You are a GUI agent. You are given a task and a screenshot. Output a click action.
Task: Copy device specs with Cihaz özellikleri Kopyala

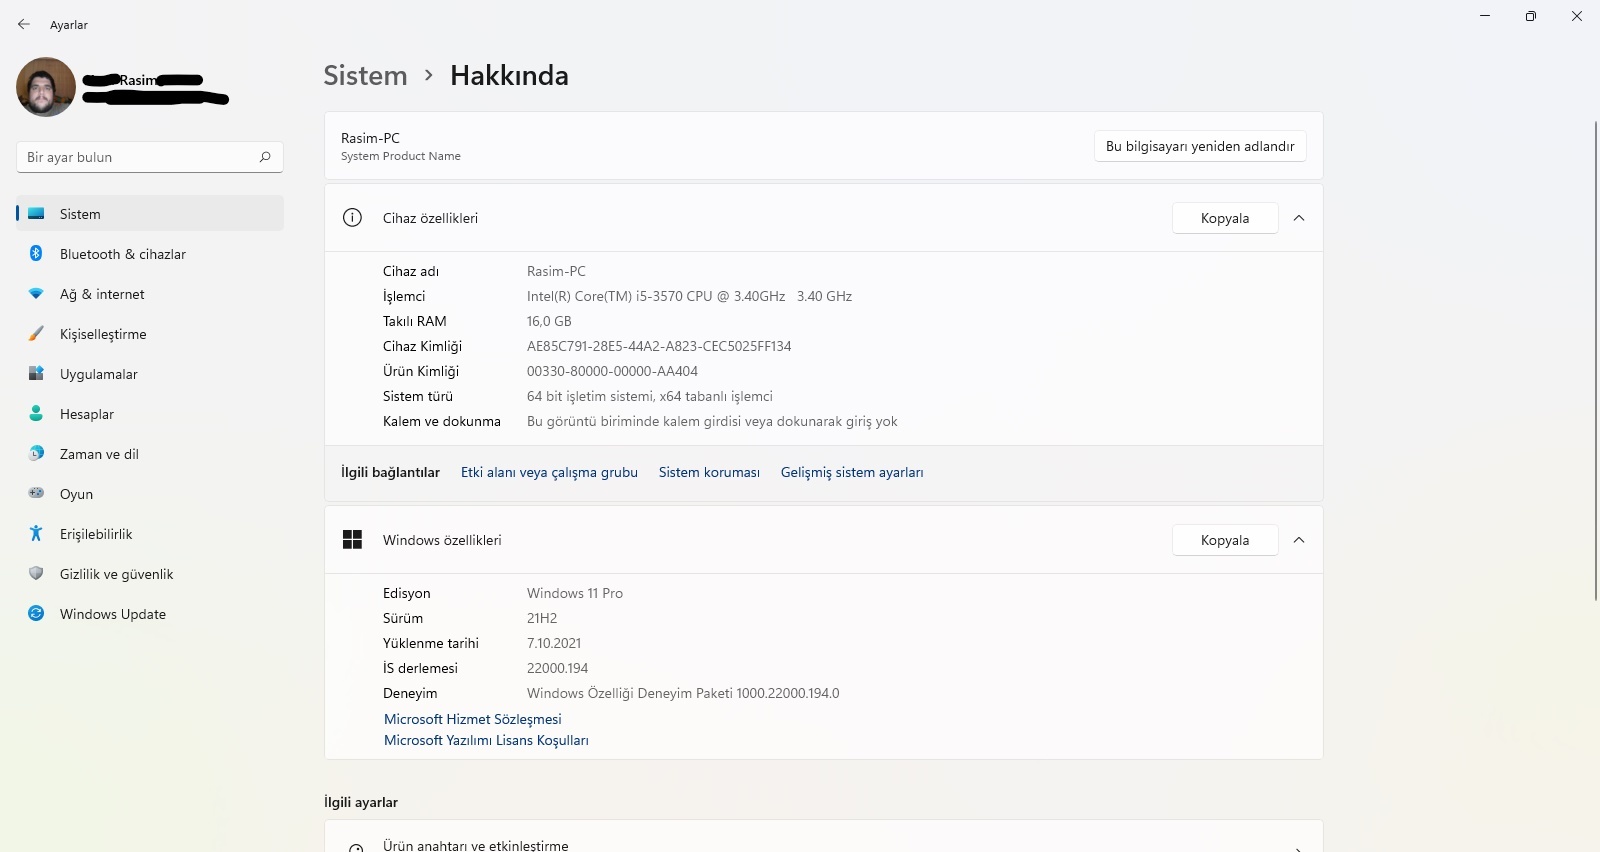(1225, 218)
